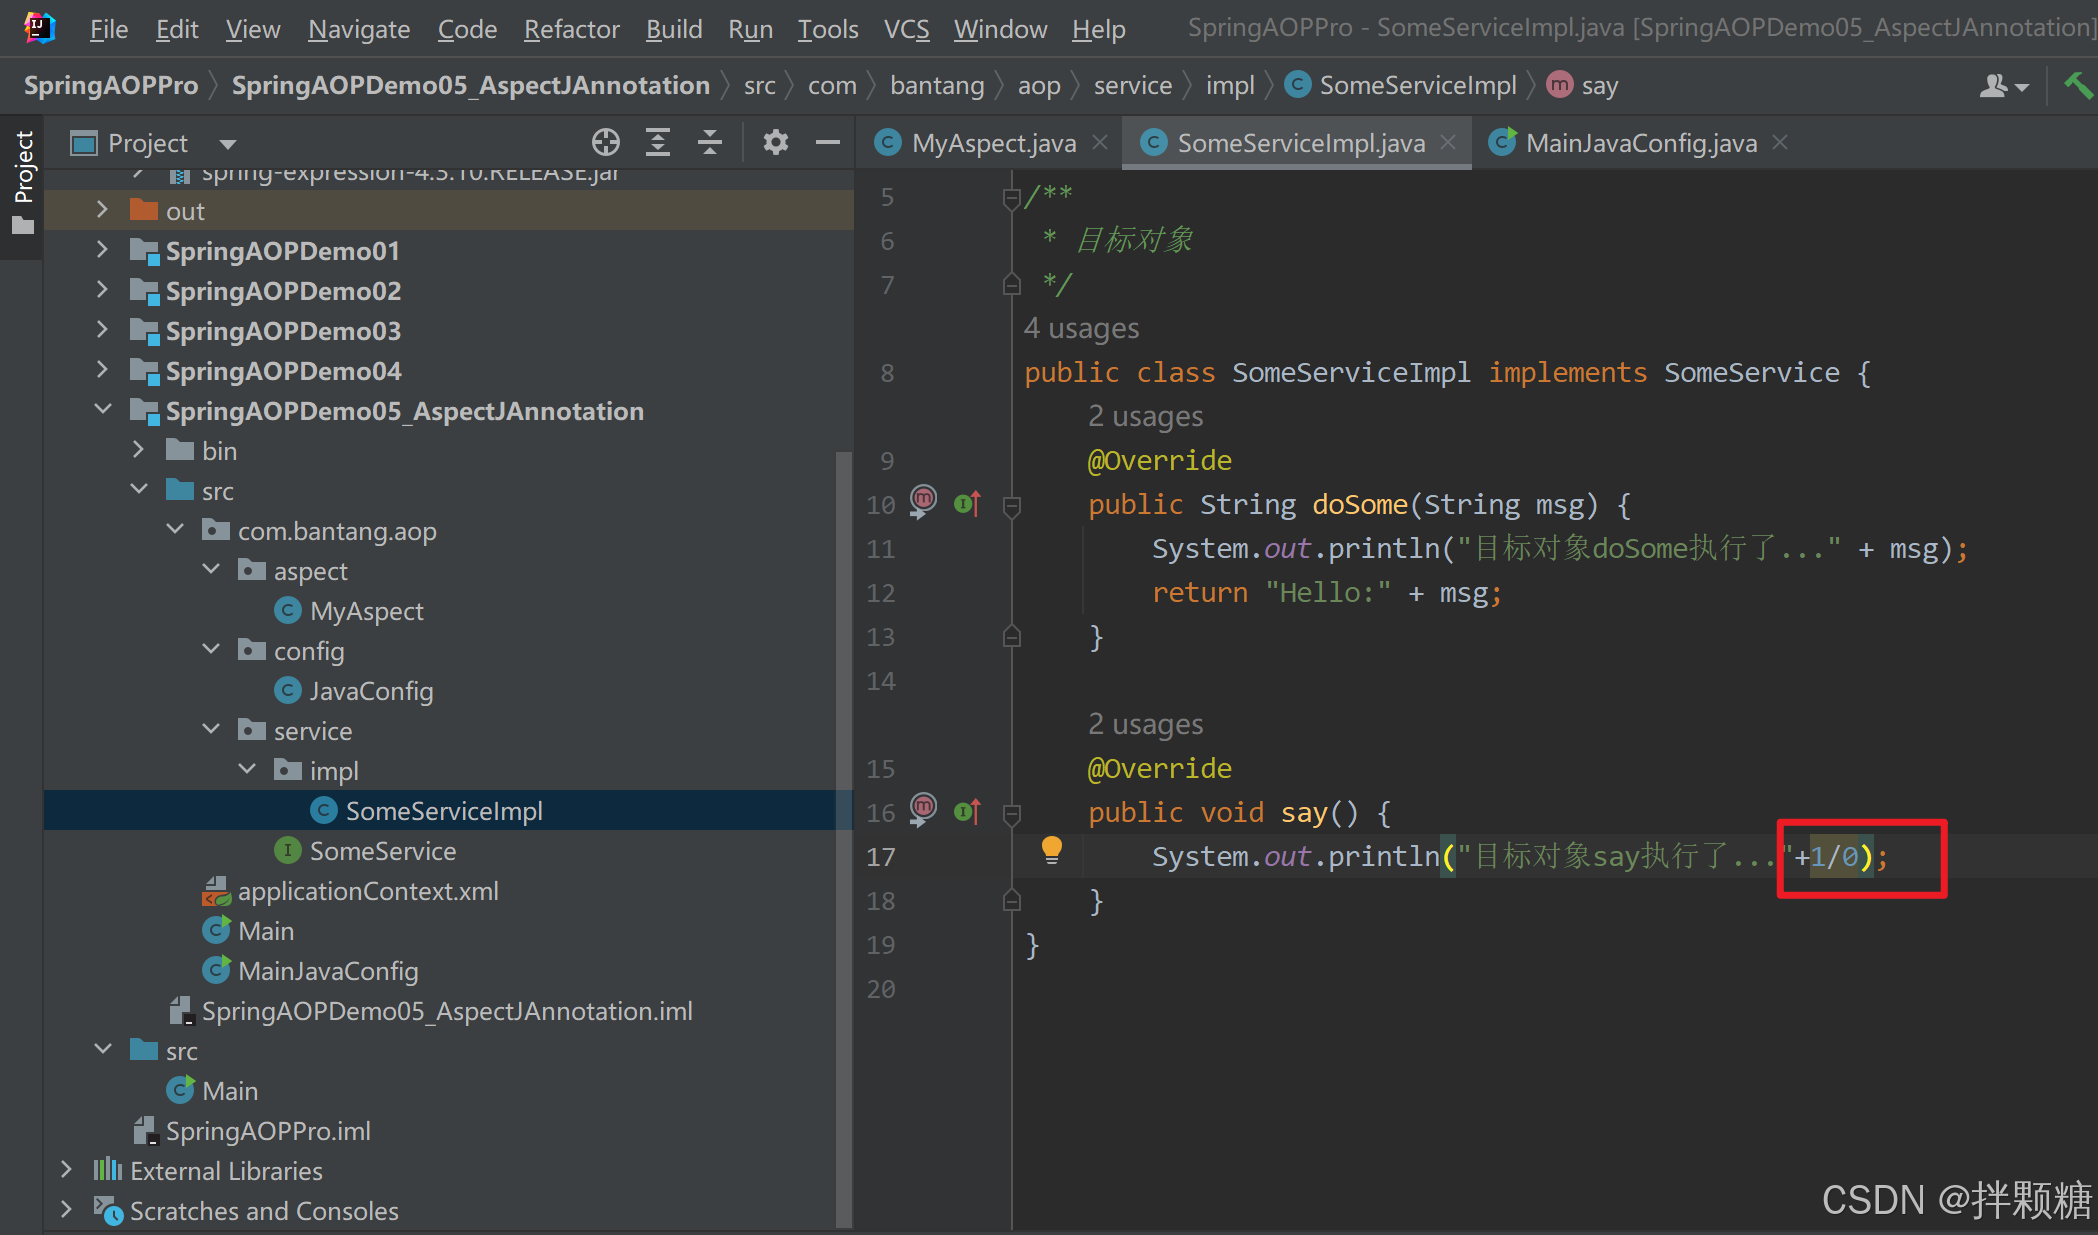Click the locate-in-project target icon
The image size is (2098, 1235).
[x=605, y=143]
